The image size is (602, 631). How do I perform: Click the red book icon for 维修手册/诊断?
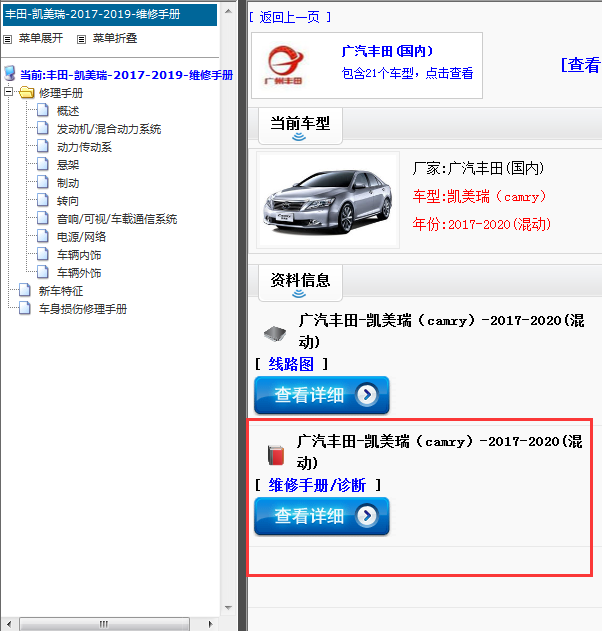tap(276, 455)
